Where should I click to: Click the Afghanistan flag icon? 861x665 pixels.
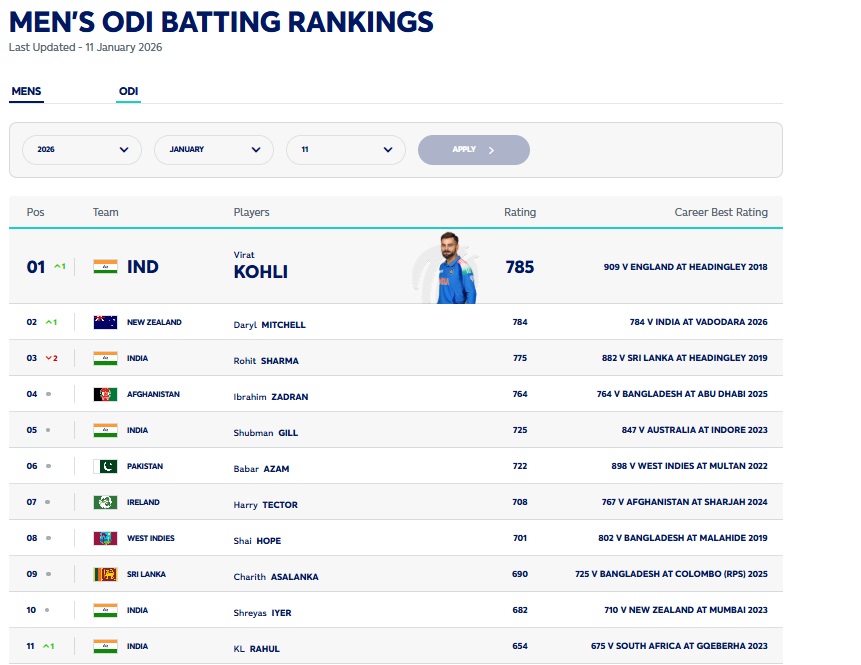point(105,395)
